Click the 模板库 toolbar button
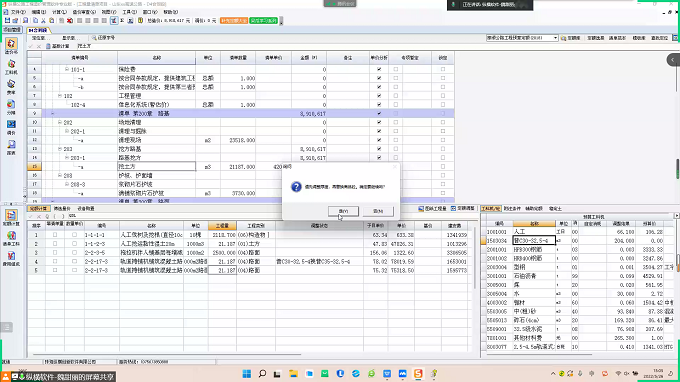 tap(639, 38)
